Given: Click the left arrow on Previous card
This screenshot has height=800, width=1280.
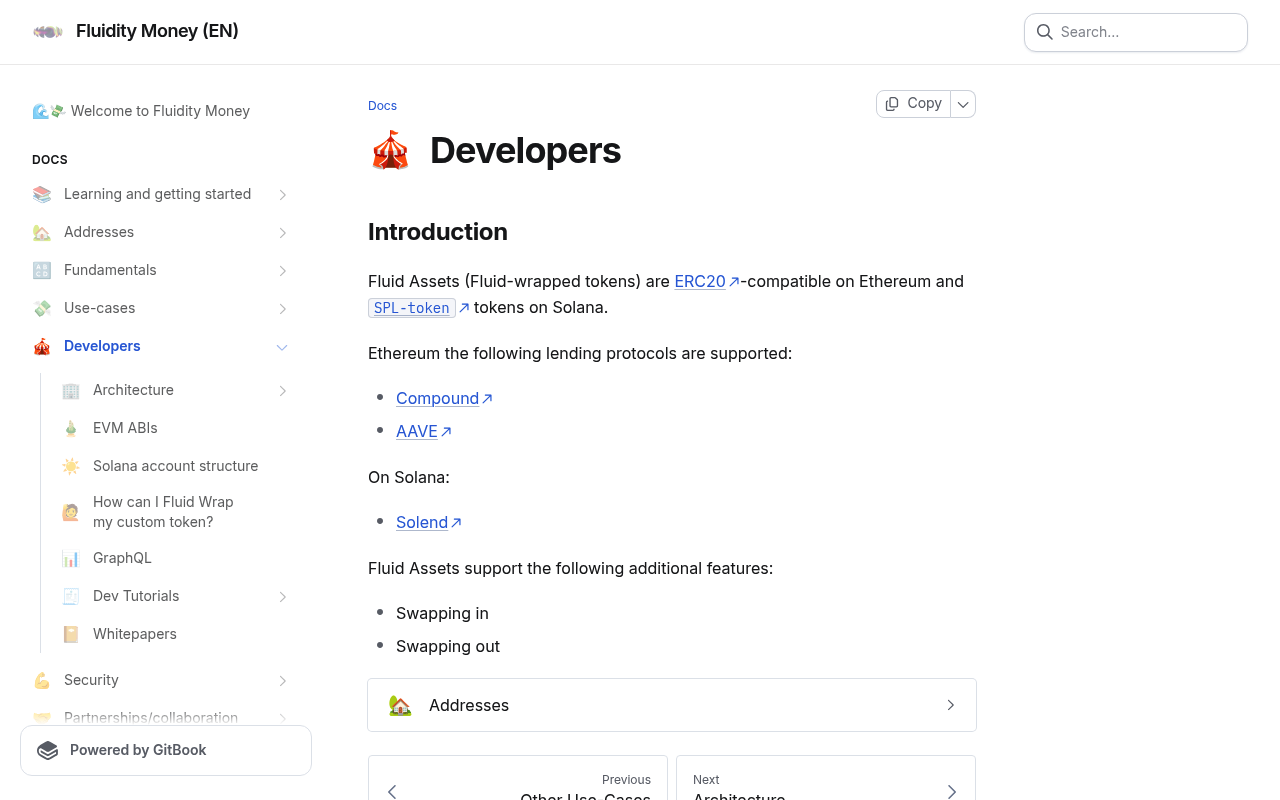Looking at the screenshot, I should (392, 792).
